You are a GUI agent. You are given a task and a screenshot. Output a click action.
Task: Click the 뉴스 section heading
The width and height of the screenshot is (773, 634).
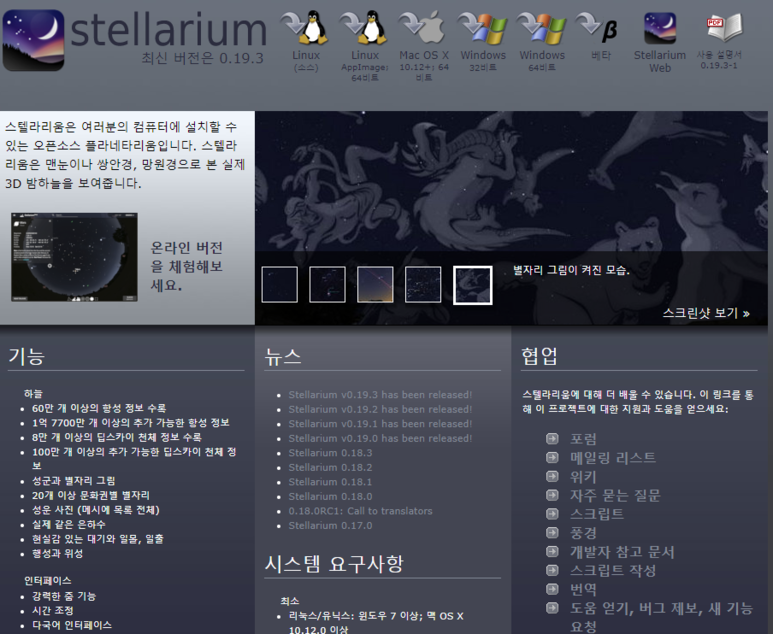282,356
